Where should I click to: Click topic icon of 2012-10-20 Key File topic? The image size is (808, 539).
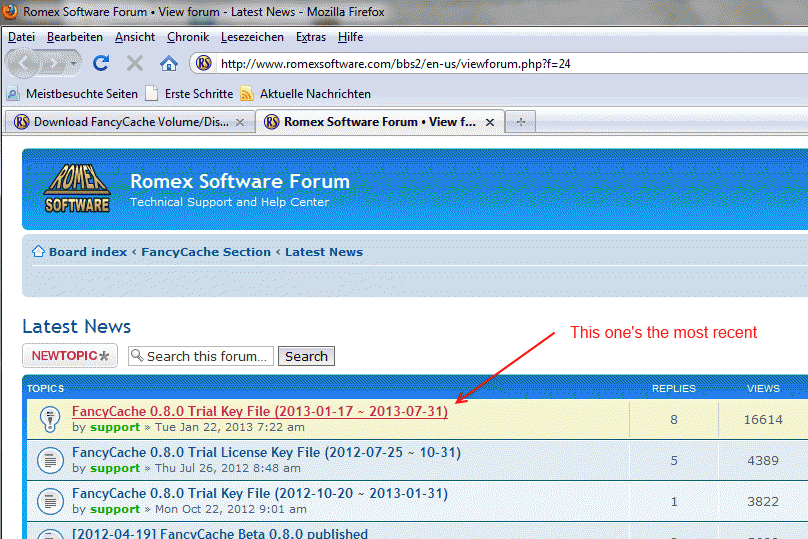tap(50, 501)
